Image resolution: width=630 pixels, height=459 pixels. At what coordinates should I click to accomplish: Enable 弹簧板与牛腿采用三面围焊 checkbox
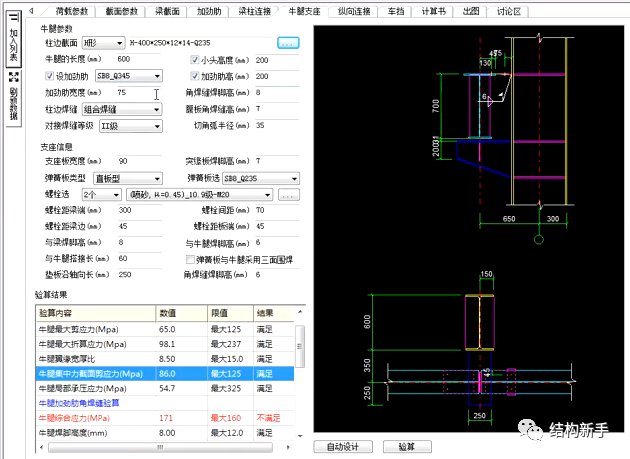(x=190, y=260)
